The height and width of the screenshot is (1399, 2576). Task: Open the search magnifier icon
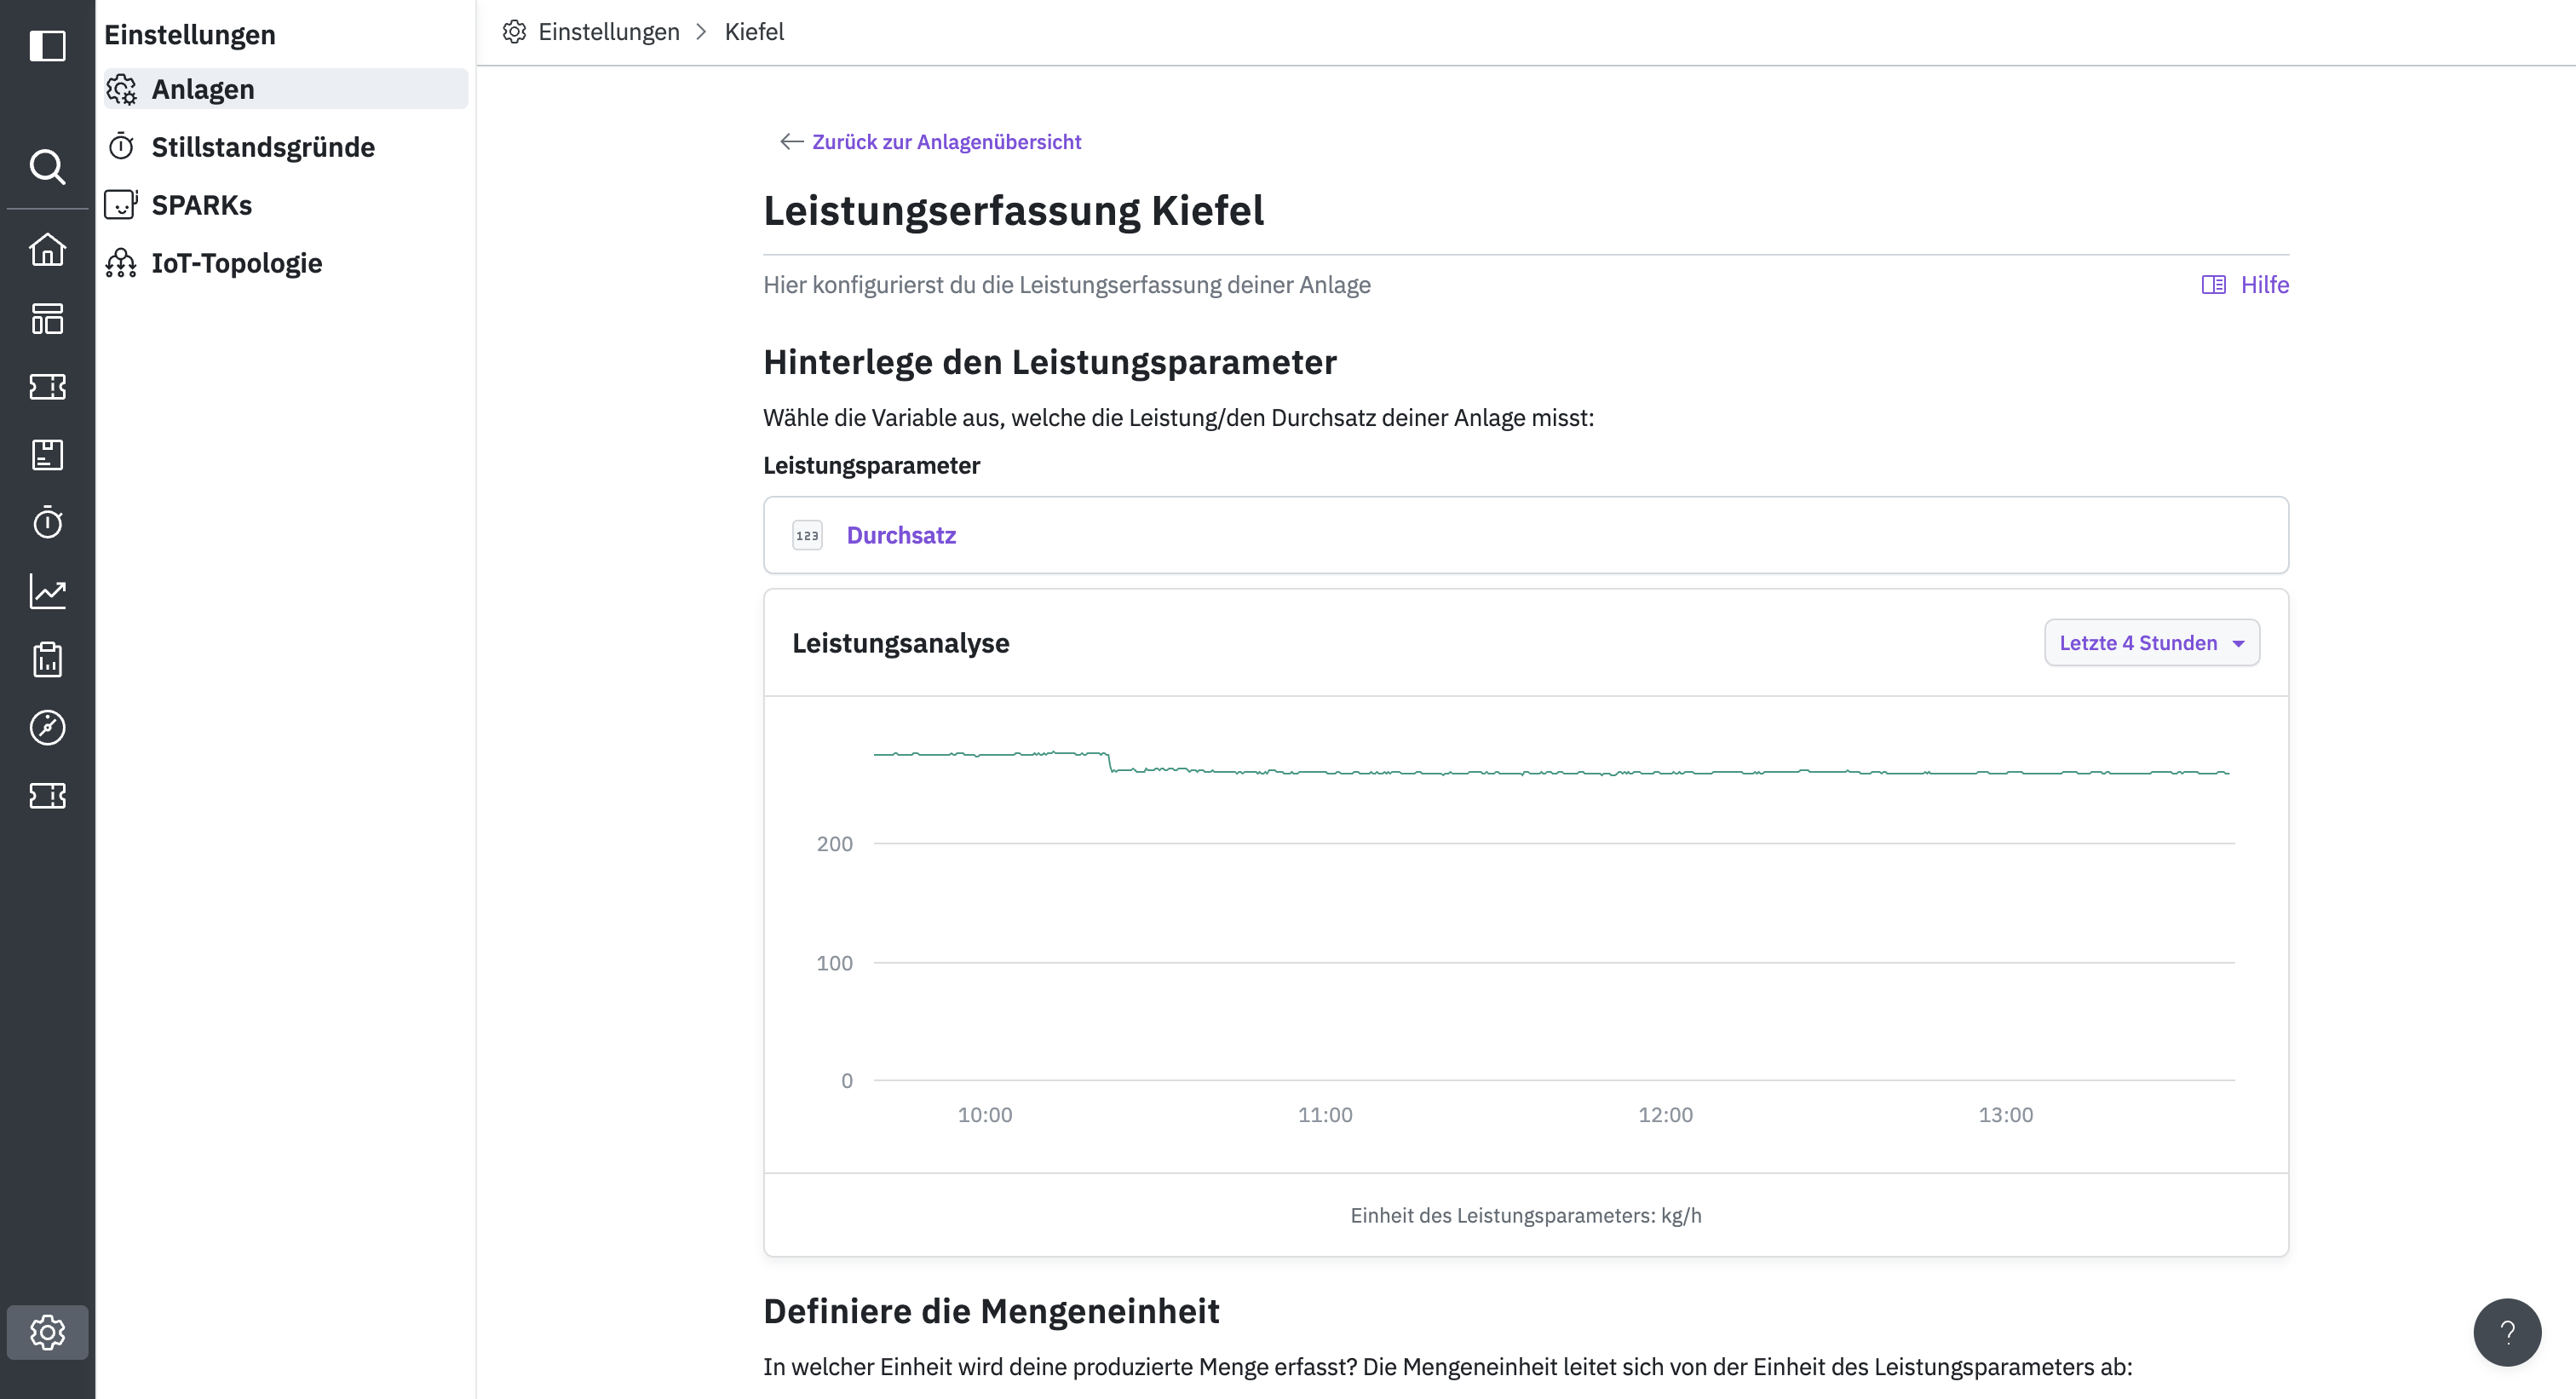tap(47, 166)
